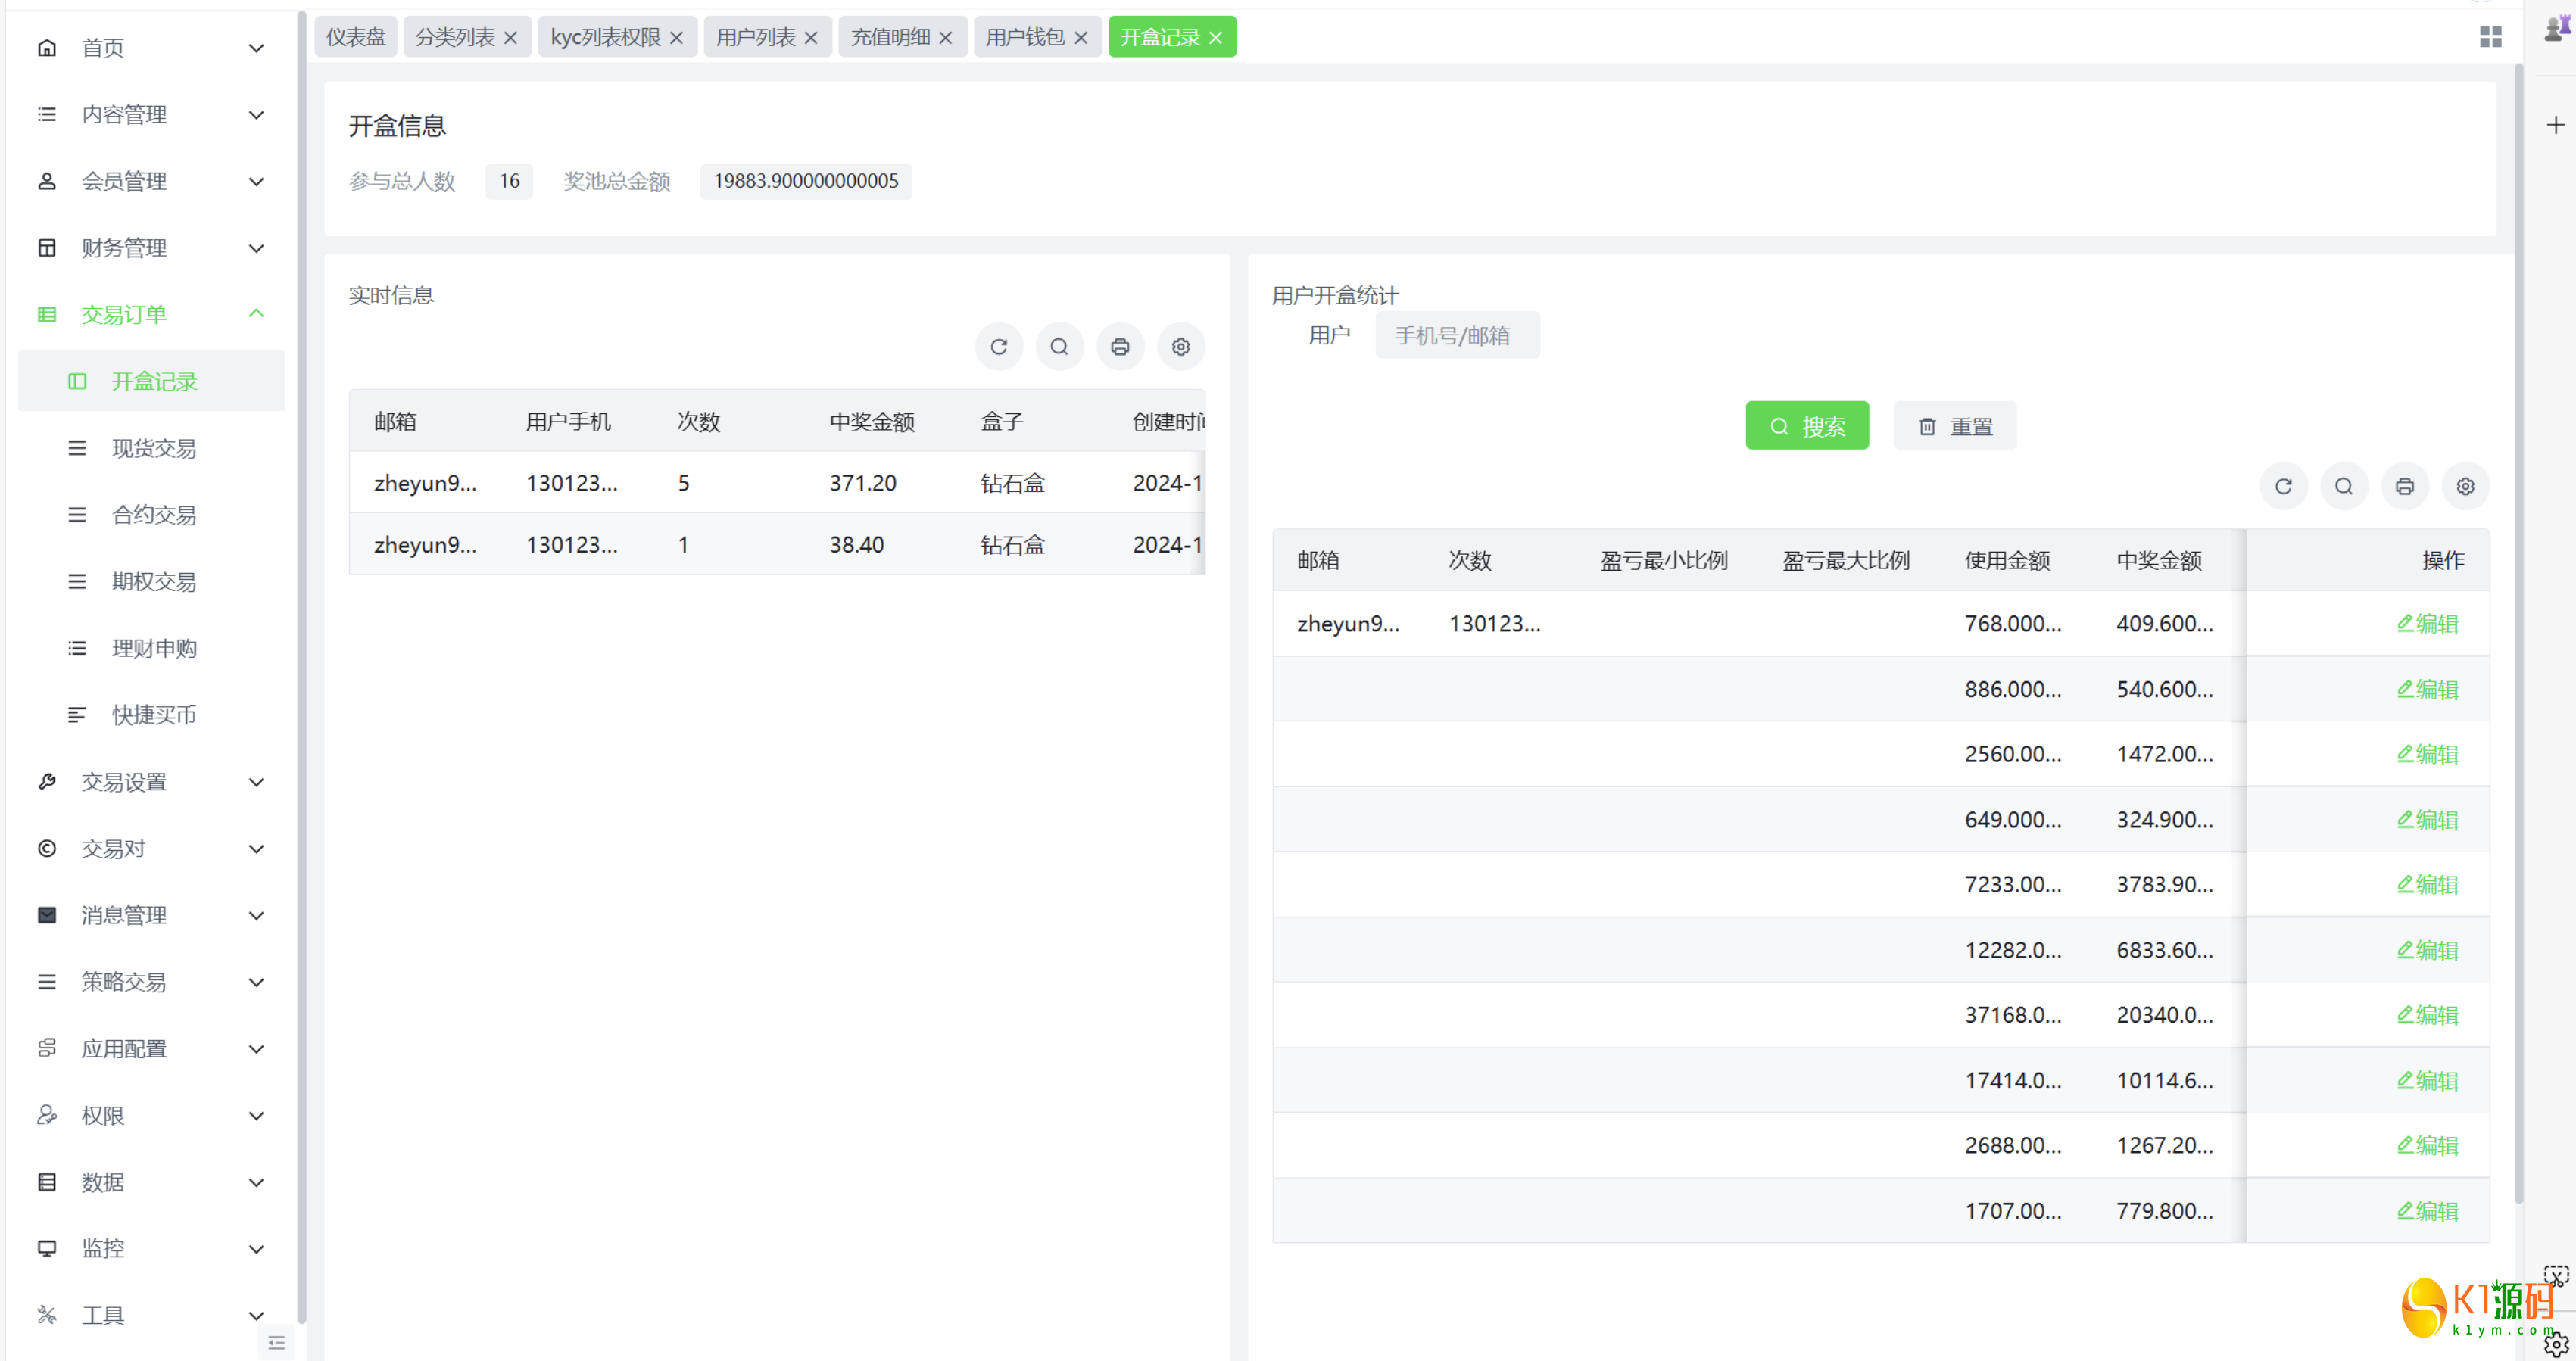Open column settings for 用户开盒统计 table

point(2465,486)
